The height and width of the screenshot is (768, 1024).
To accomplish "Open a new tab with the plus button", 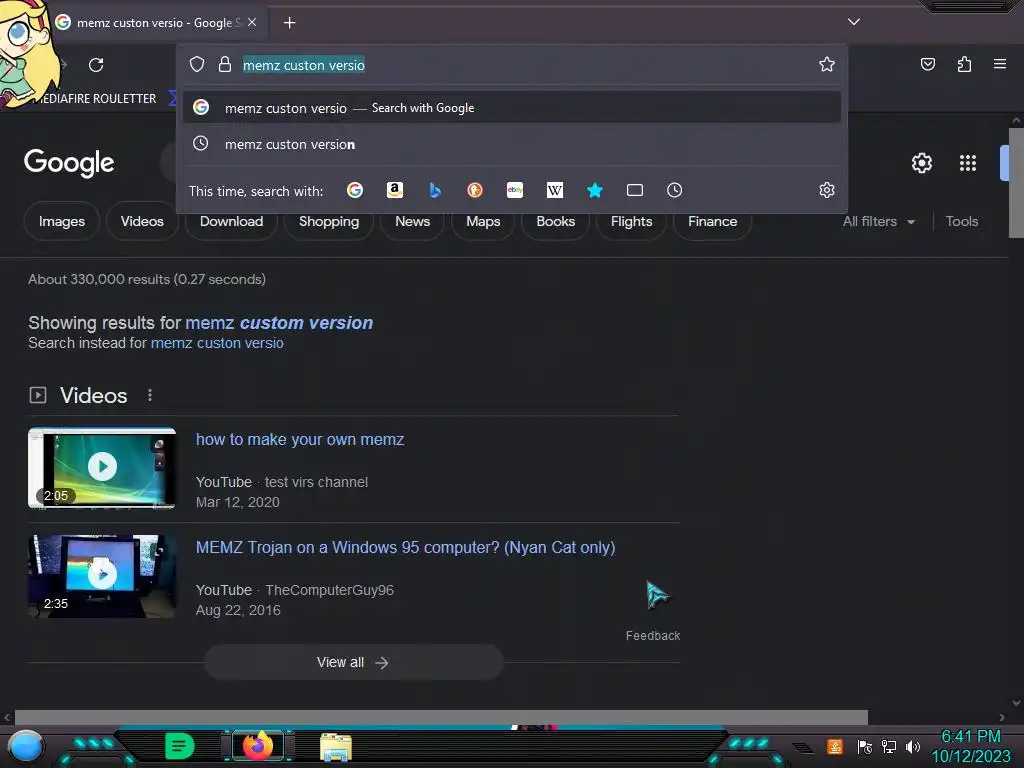I will point(289,23).
